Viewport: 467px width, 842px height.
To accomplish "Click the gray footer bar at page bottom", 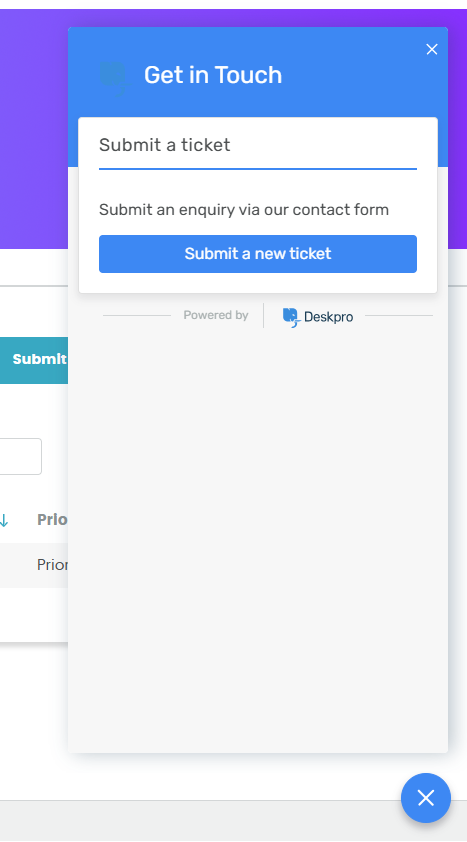I will pyautogui.click(x=199, y=821).
